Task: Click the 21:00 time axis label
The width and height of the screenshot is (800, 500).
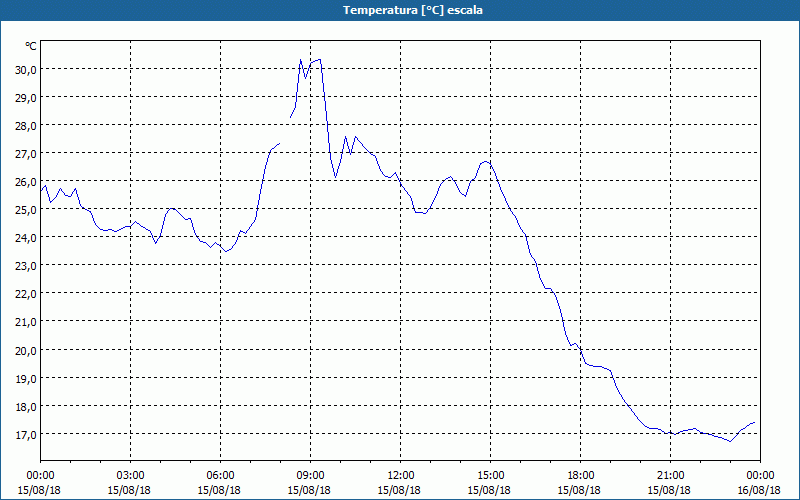Action: click(x=670, y=476)
